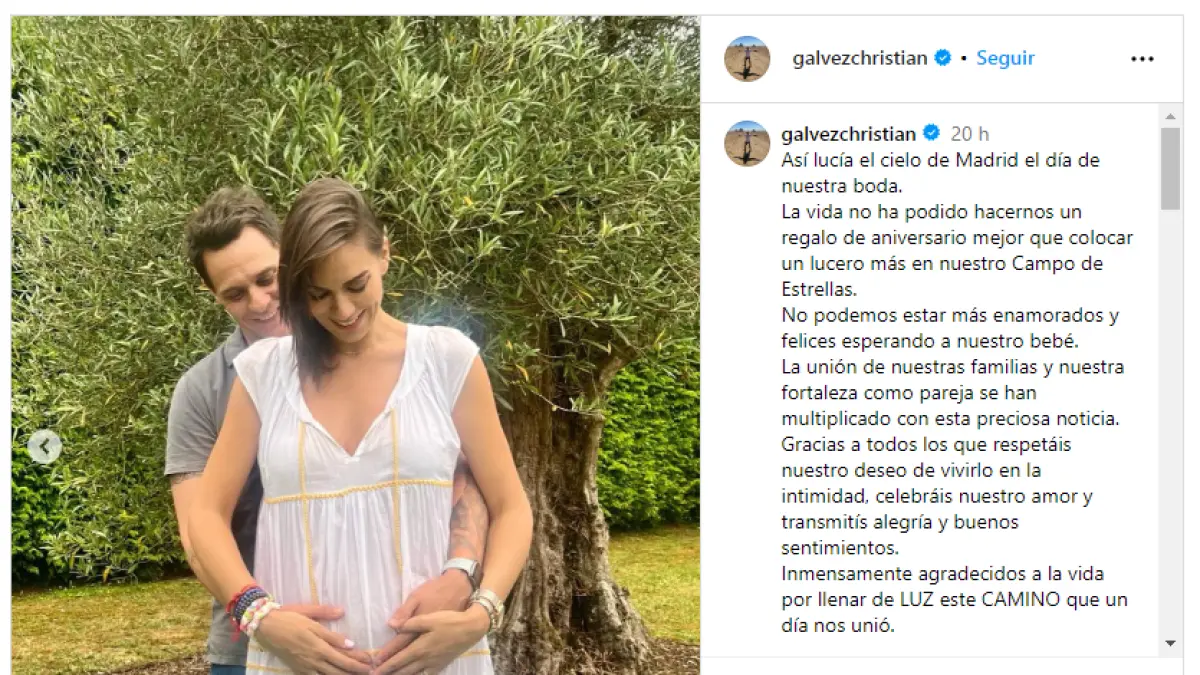Click the verified badge next to caption username

pos(931,134)
